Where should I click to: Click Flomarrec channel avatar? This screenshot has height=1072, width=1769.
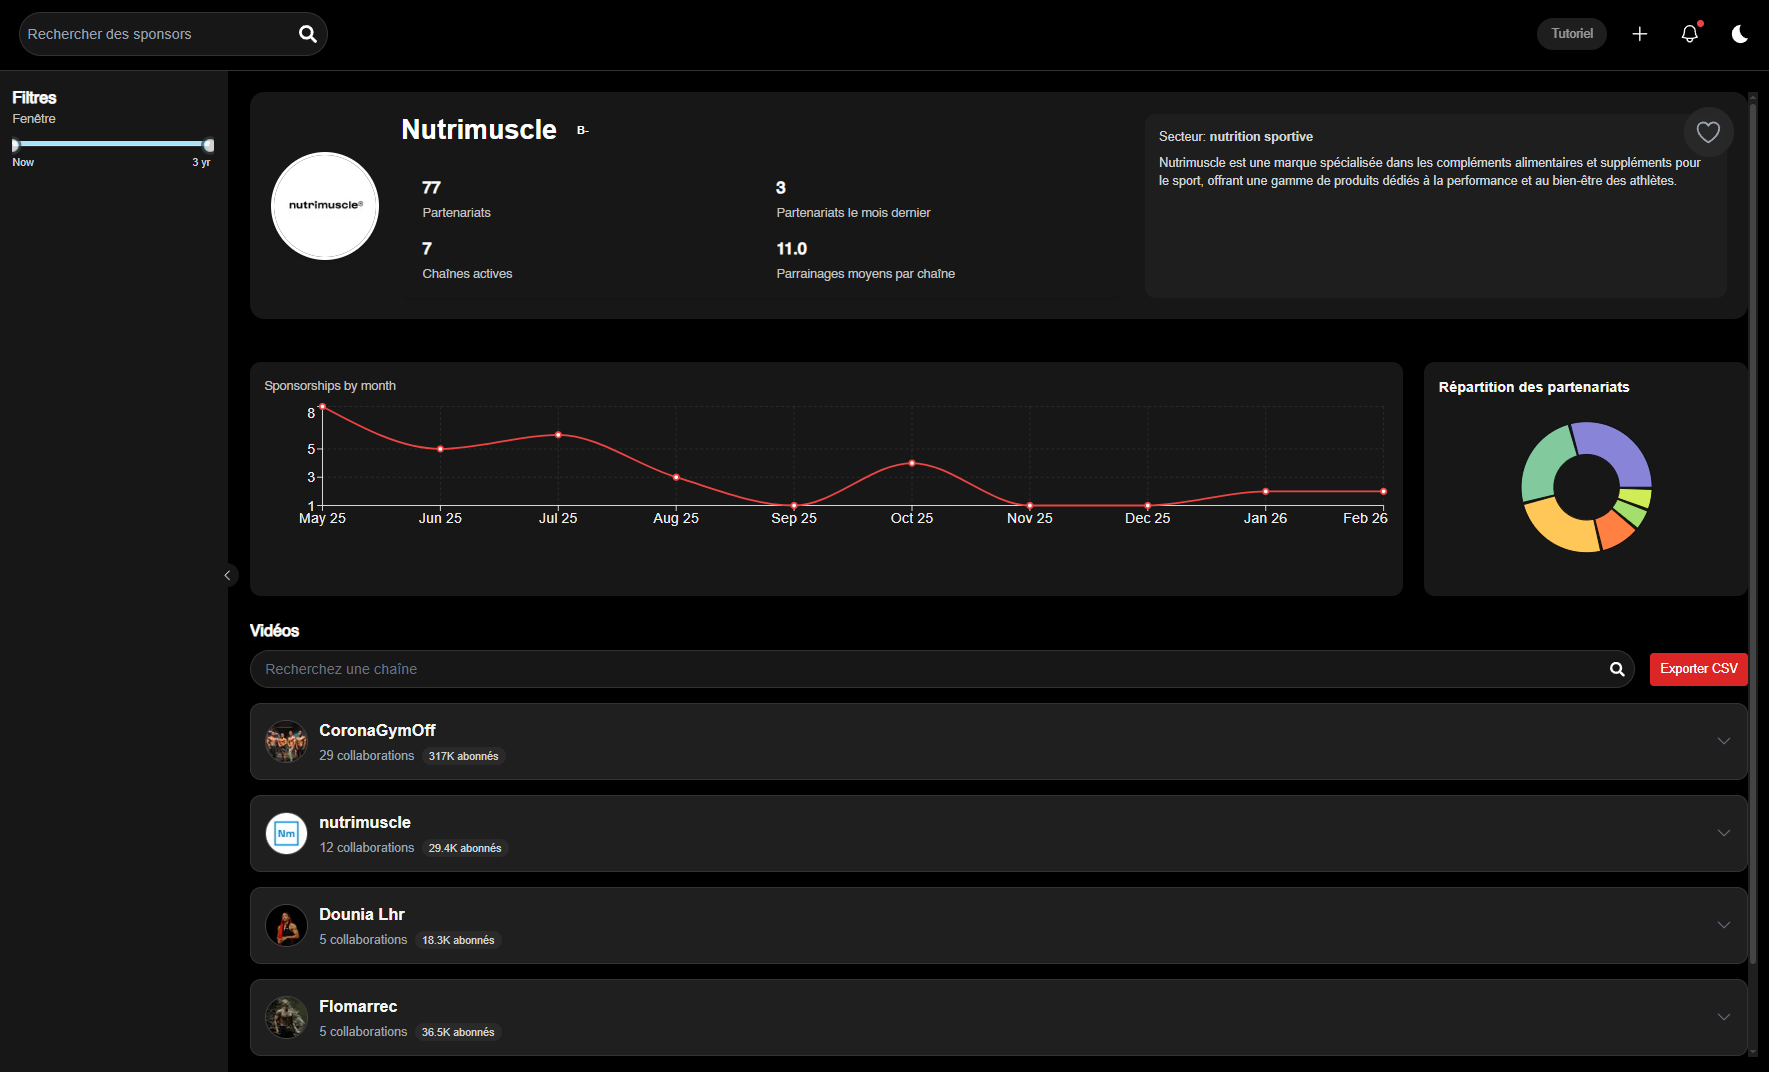pos(286,1018)
